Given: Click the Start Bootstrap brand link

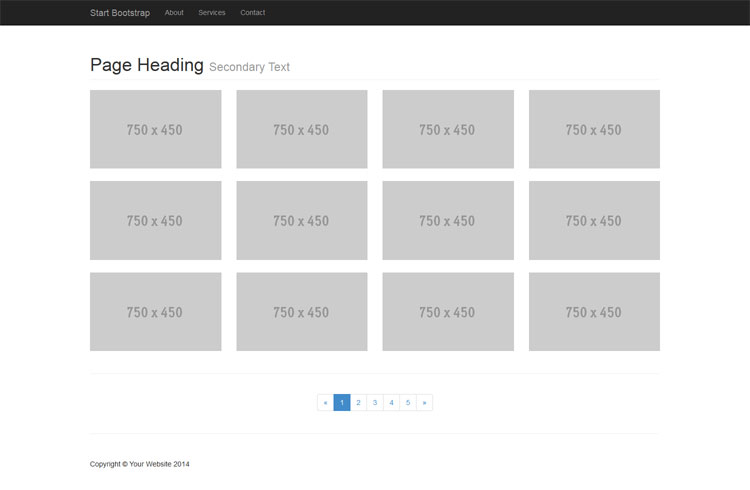Looking at the screenshot, I should [x=119, y=13].
